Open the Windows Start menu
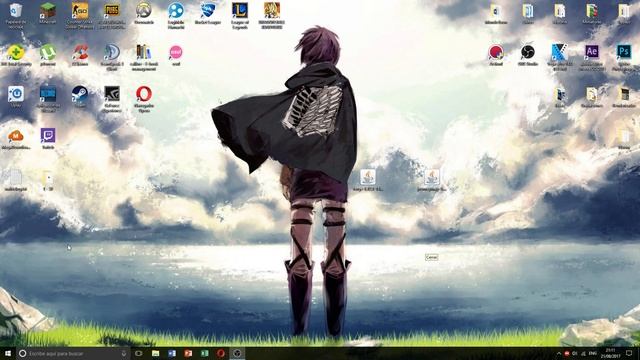The image size is (640, 360). (x=8, y=353)
